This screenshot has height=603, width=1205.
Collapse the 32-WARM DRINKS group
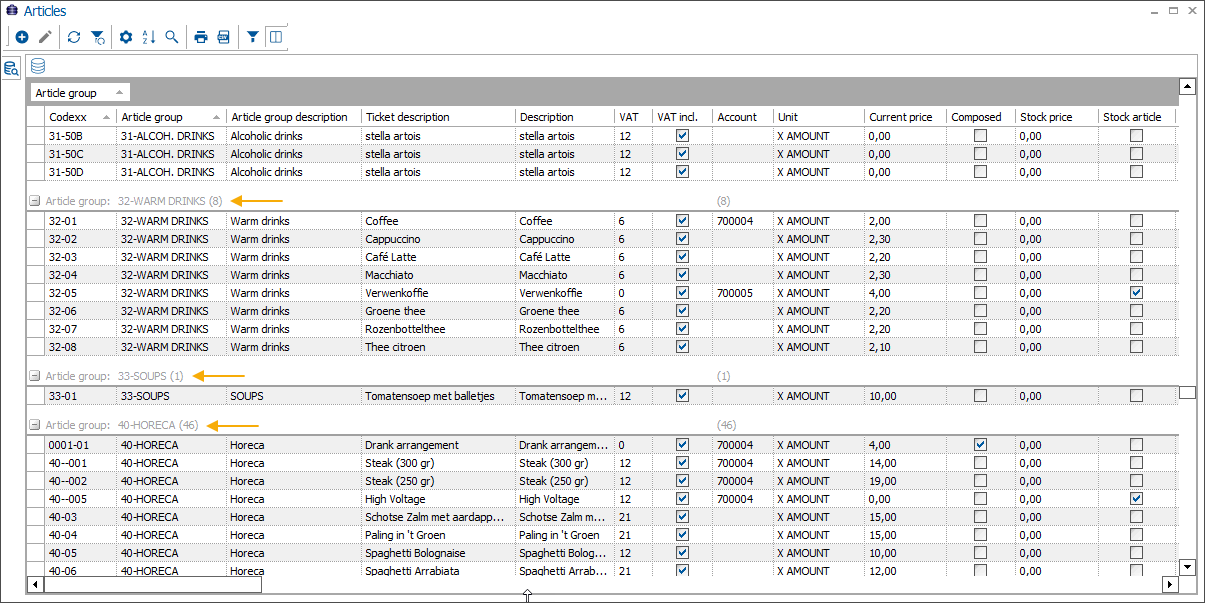[35, 200]
